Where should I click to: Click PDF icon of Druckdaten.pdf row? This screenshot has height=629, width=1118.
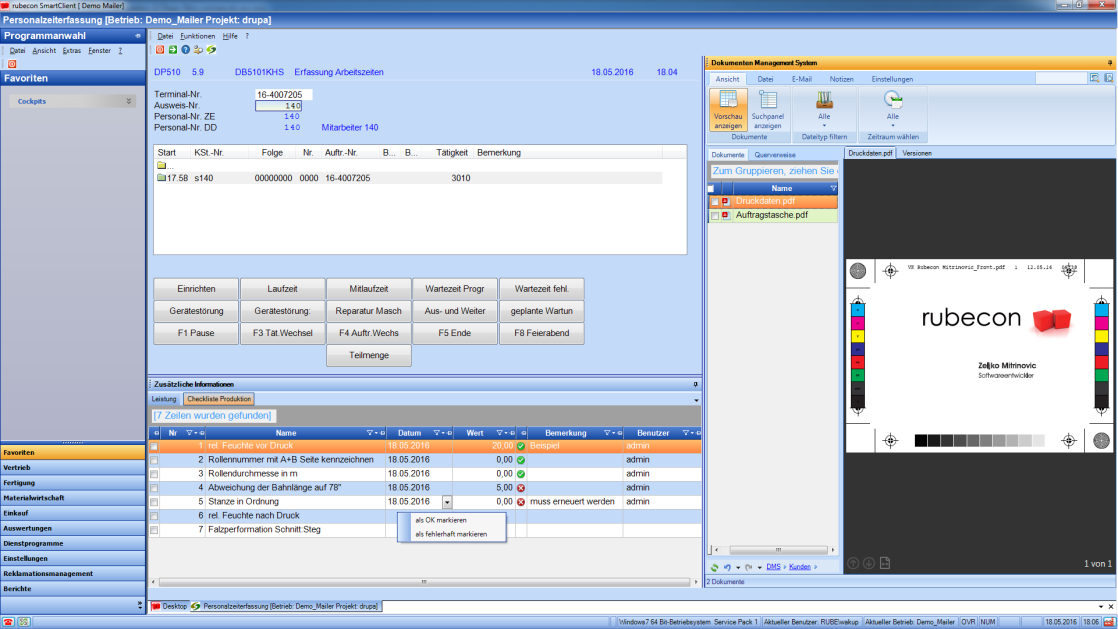(726, 202)
